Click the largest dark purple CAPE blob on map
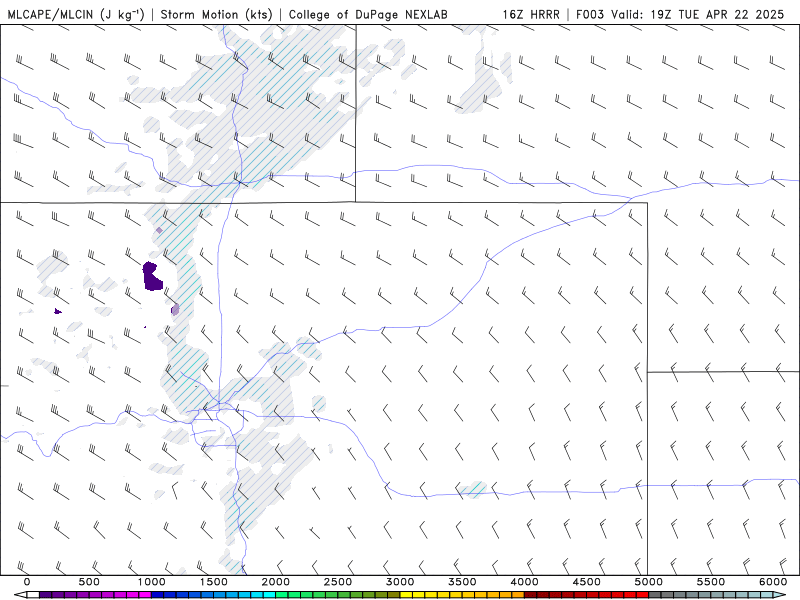The height and width of the screenshot is (600, 800). point(152,276)
